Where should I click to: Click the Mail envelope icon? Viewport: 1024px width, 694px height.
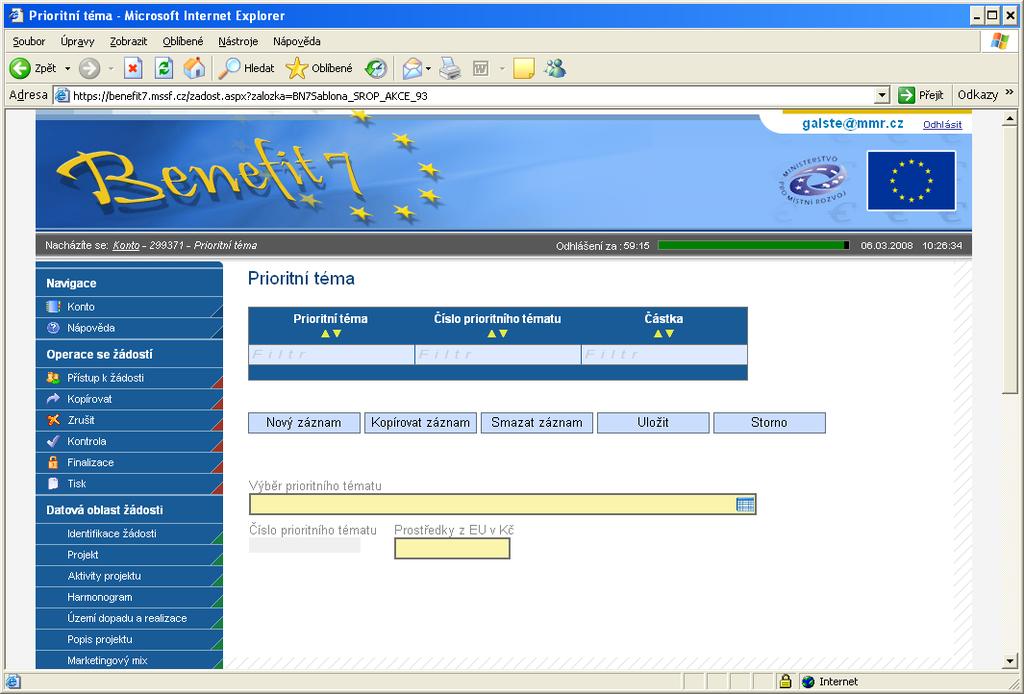[411, 68]
